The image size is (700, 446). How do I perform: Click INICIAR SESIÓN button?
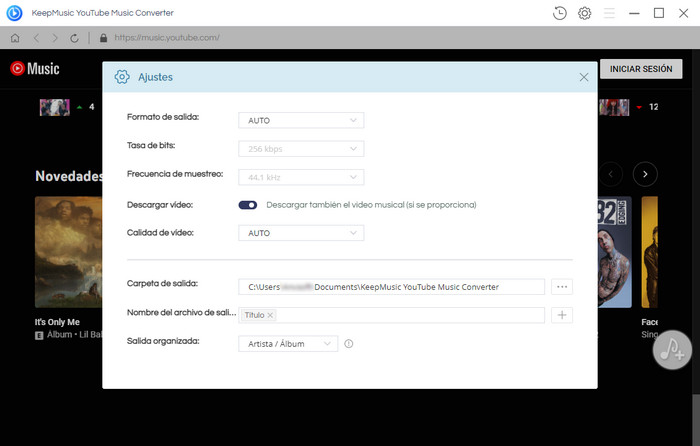641,69
